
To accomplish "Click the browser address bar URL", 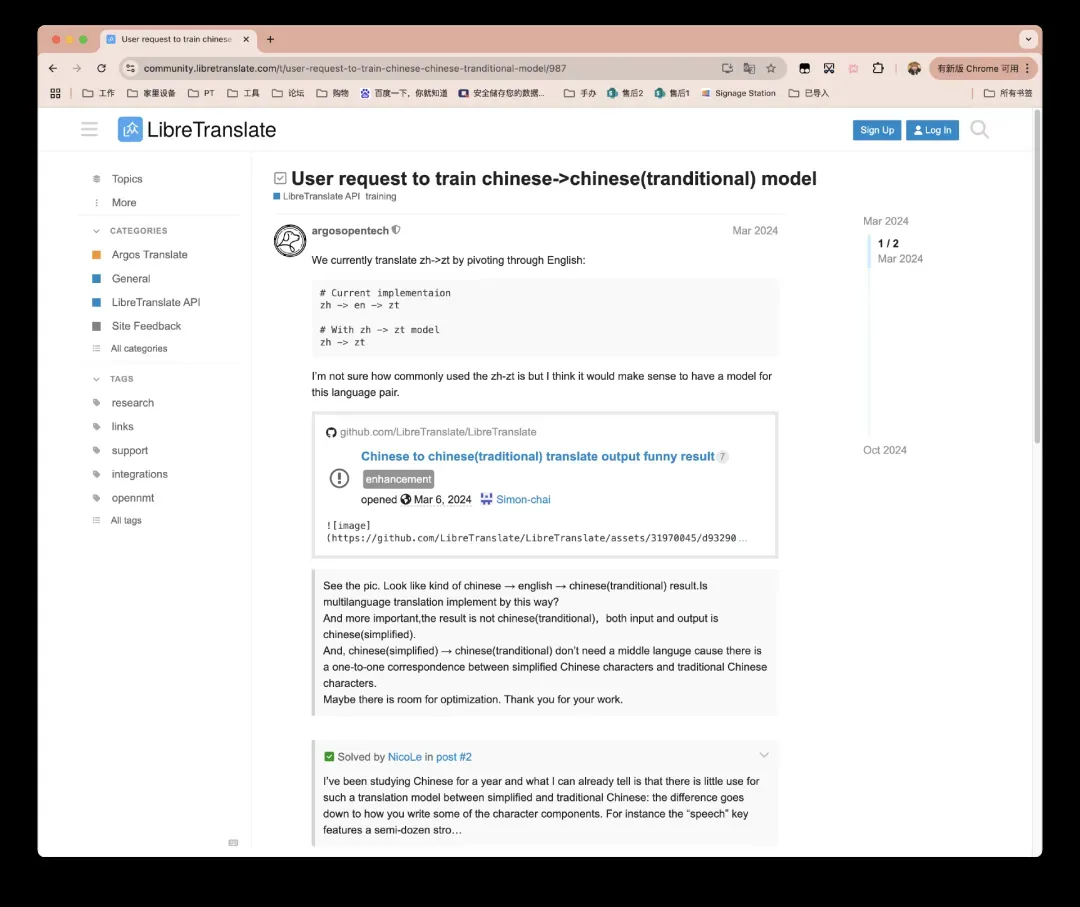I will pos(355,68).
